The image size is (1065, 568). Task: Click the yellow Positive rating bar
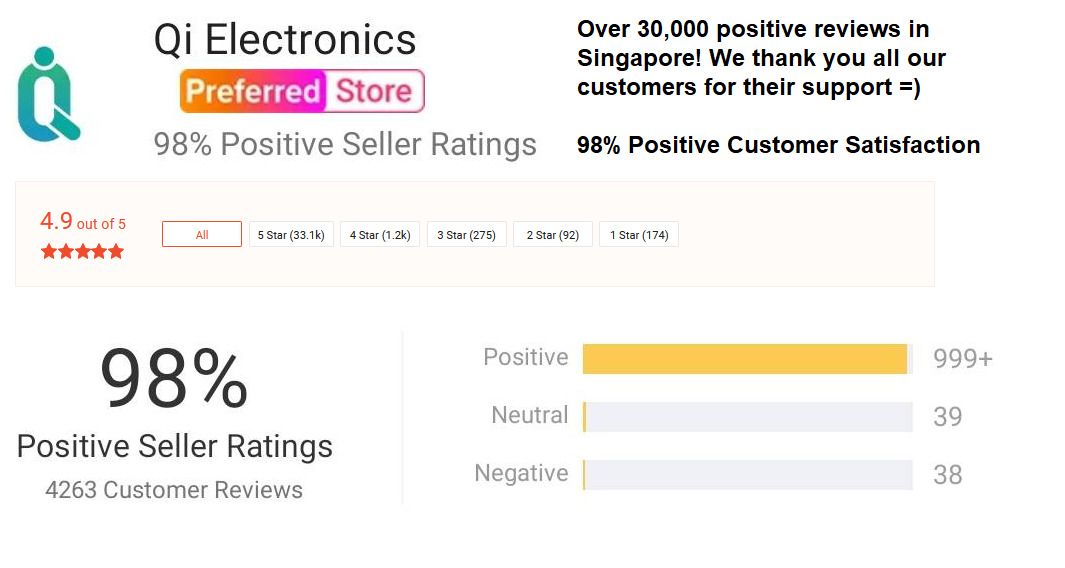point(745,359)
